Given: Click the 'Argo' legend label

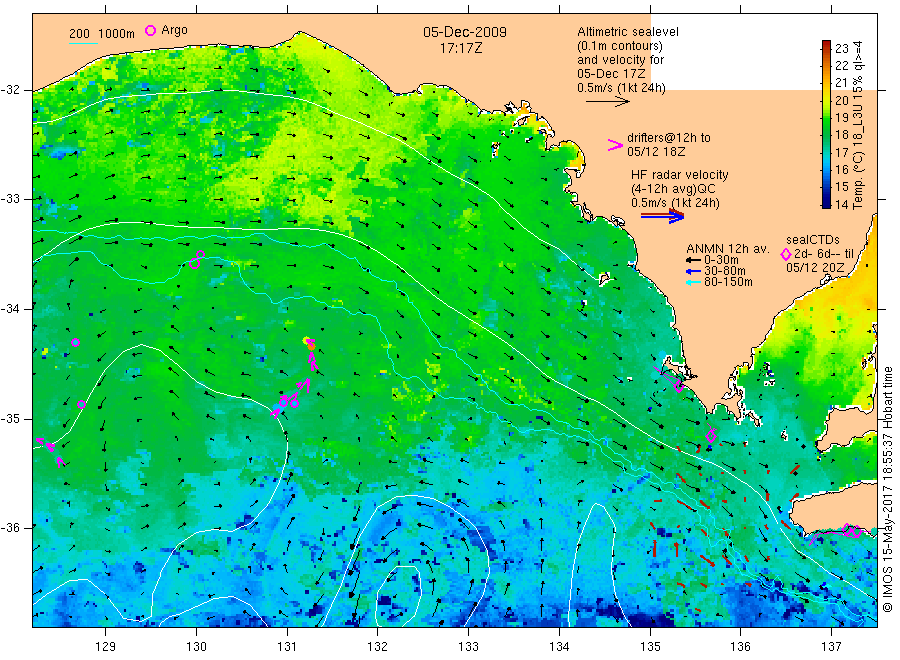Looking at the screenshot, I should pyautogui.click(x=174, y=30).
